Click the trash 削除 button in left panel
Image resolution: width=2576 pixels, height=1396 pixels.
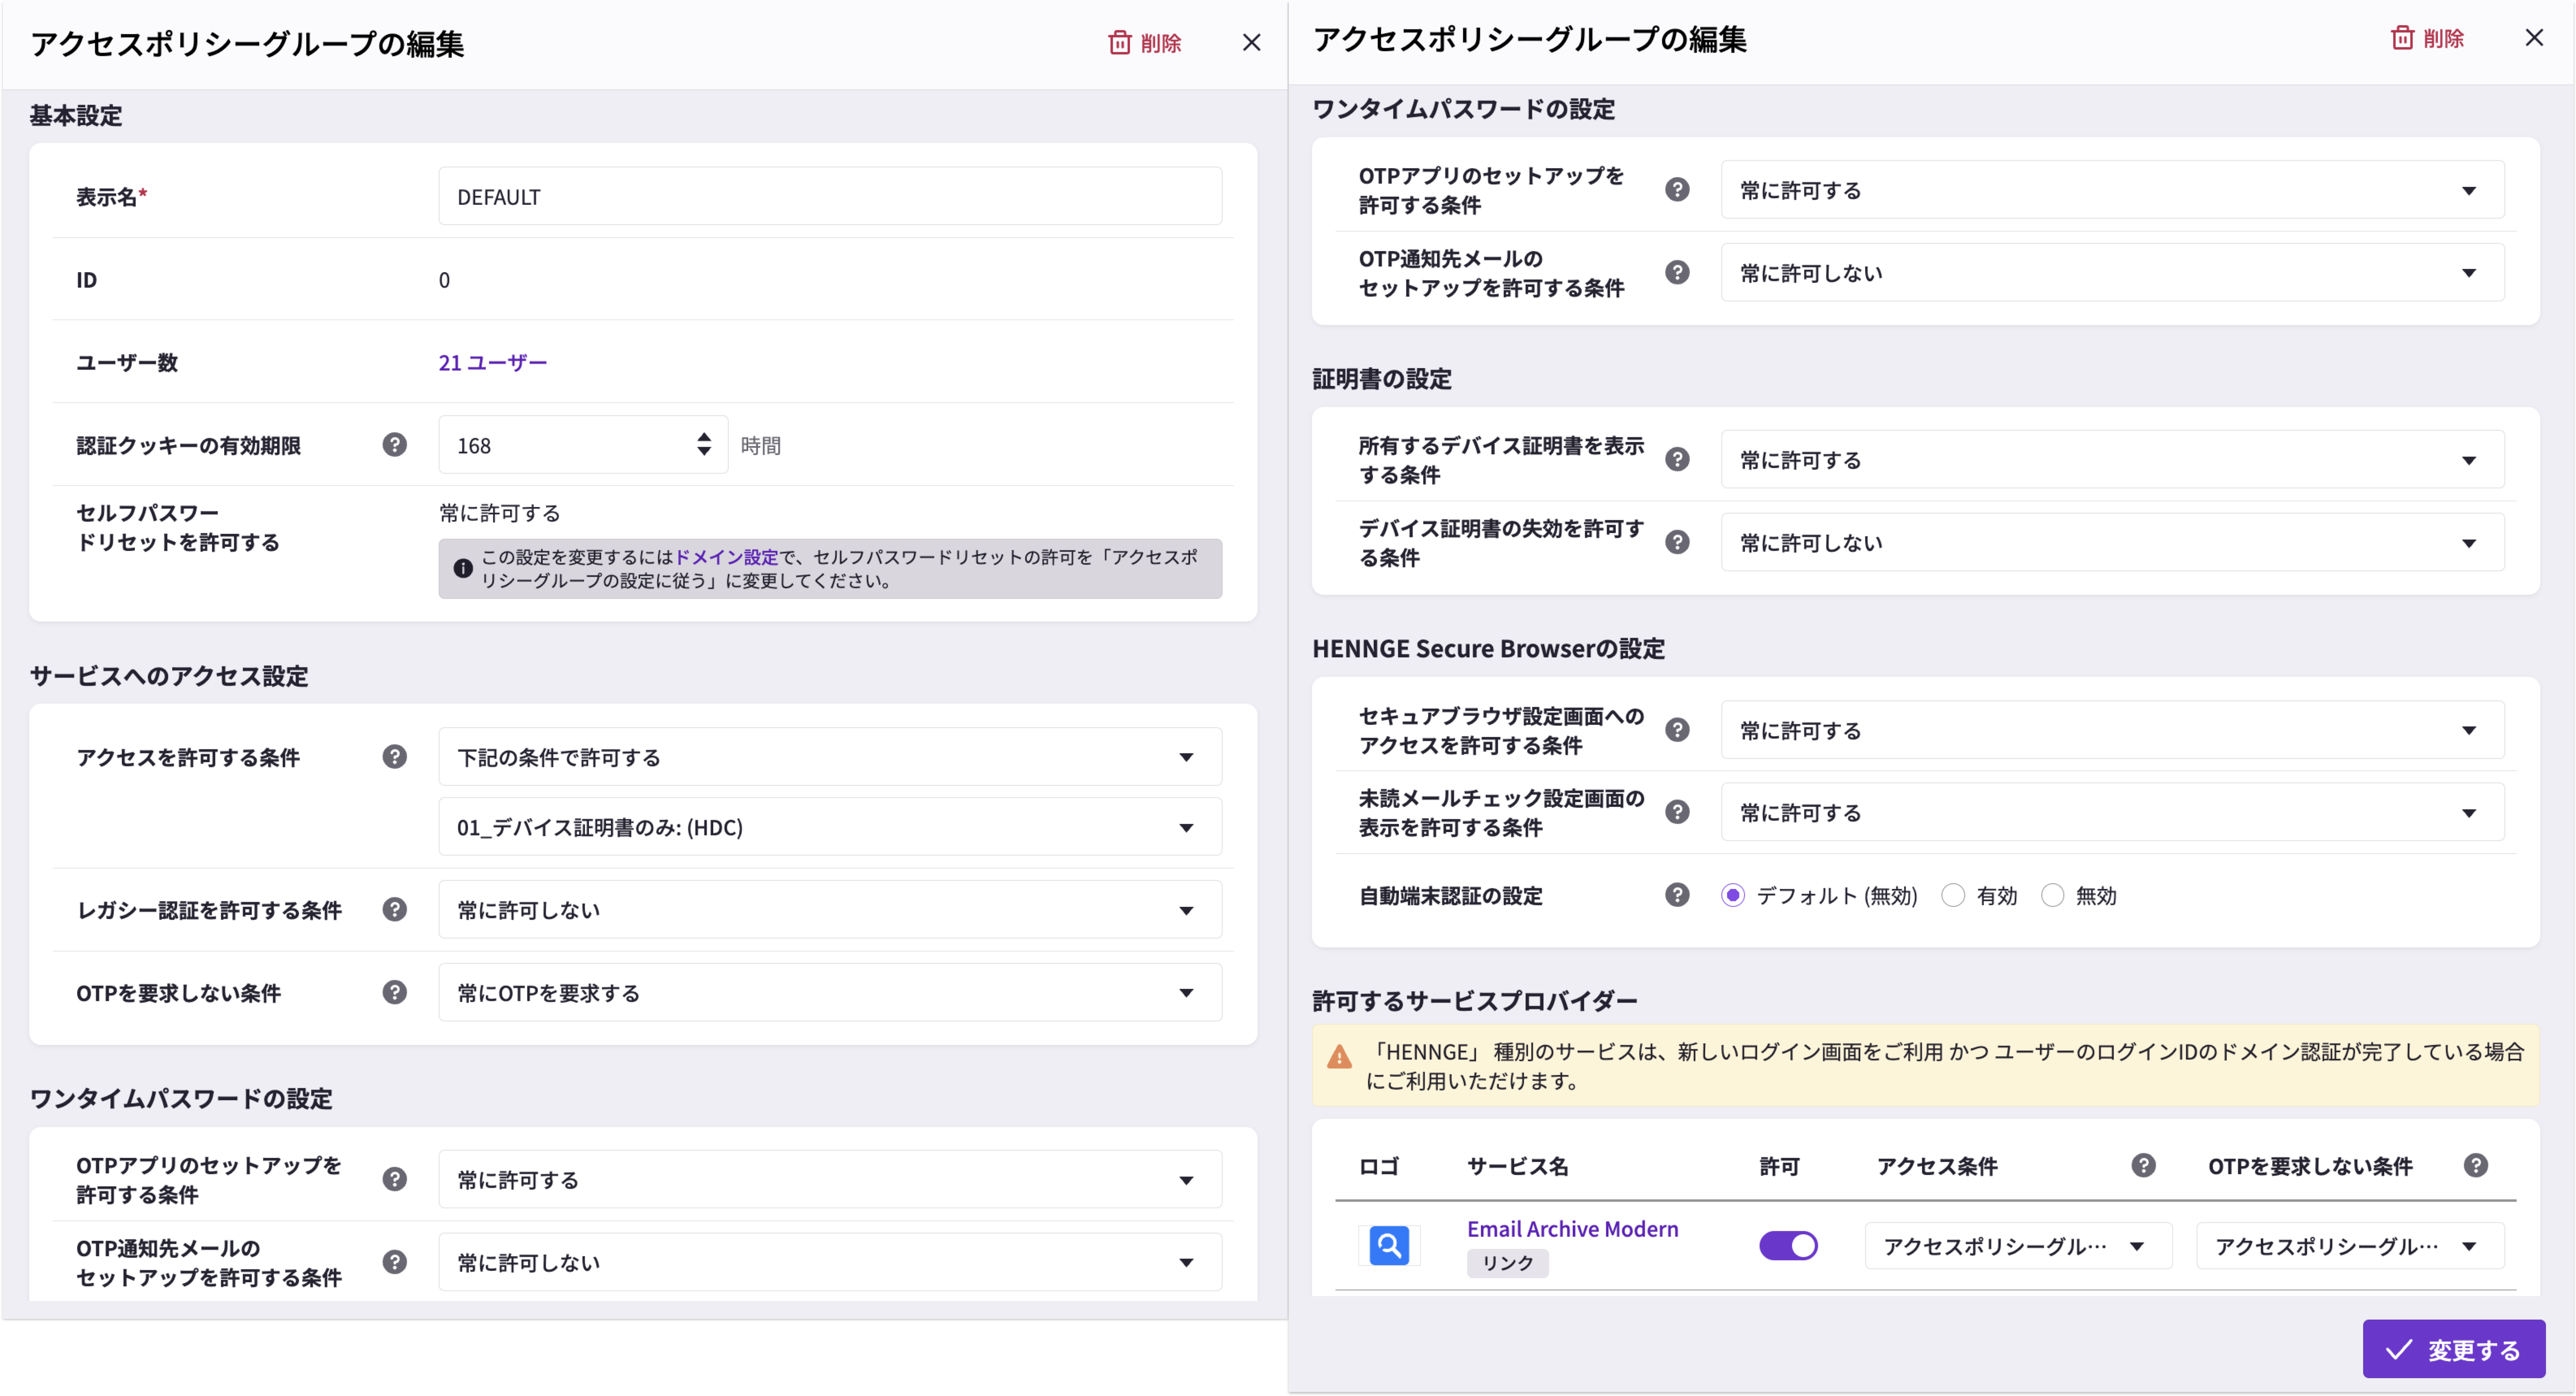click(x=1145, y=43)
